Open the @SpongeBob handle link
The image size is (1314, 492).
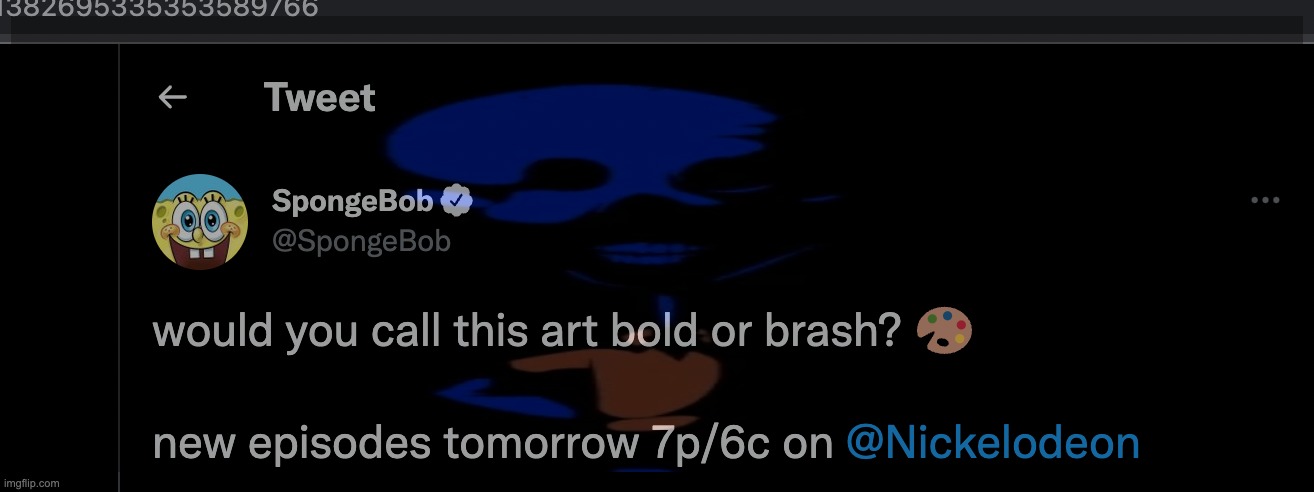[x=361, y=241]
